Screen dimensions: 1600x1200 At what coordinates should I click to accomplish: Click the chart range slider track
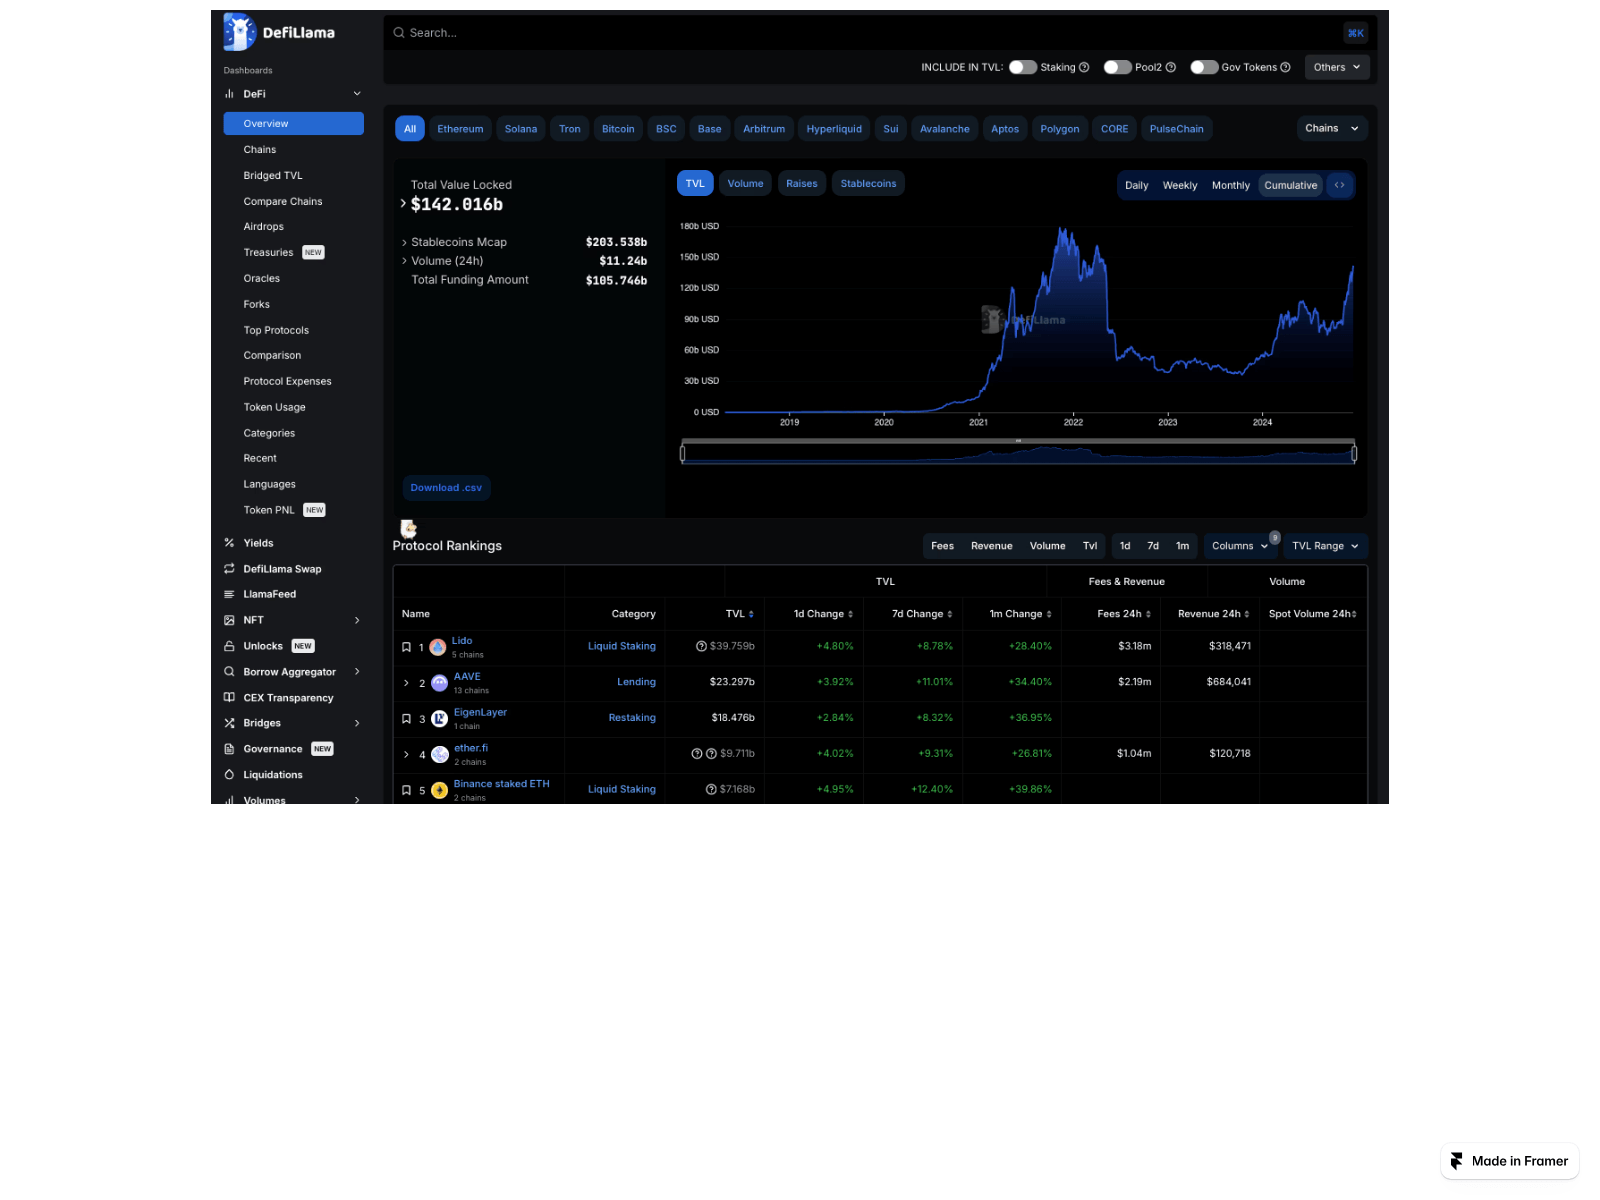(x=1018, y=454)
